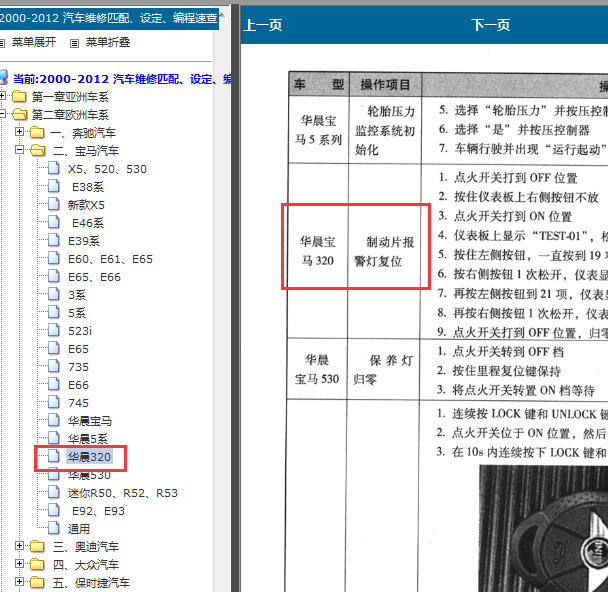Click the page icon next to E39系

click(x=54, y=240)
